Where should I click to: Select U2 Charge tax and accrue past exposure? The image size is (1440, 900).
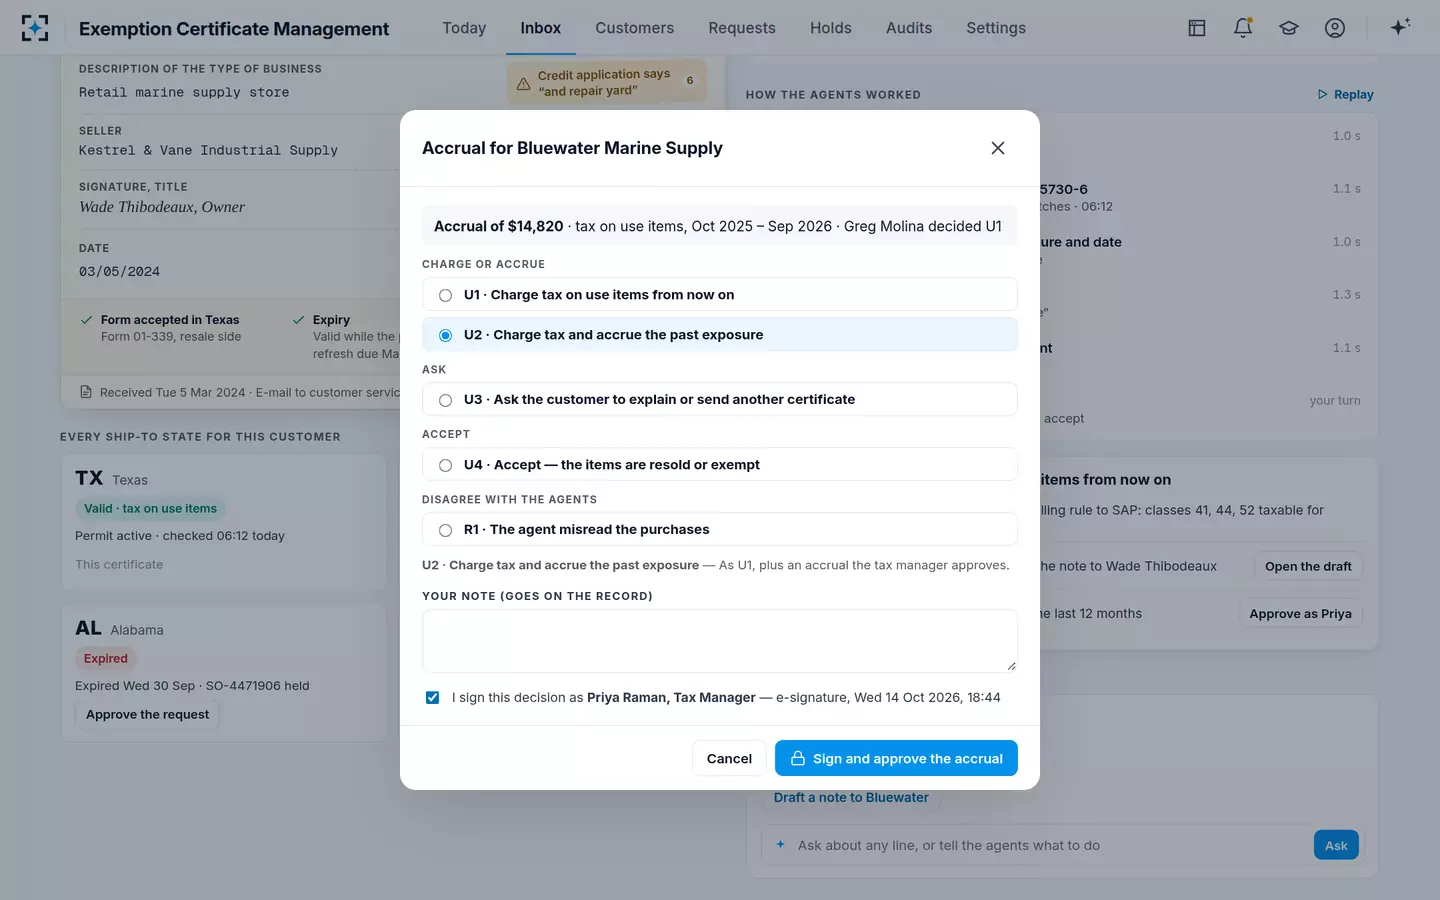[720, 335]
